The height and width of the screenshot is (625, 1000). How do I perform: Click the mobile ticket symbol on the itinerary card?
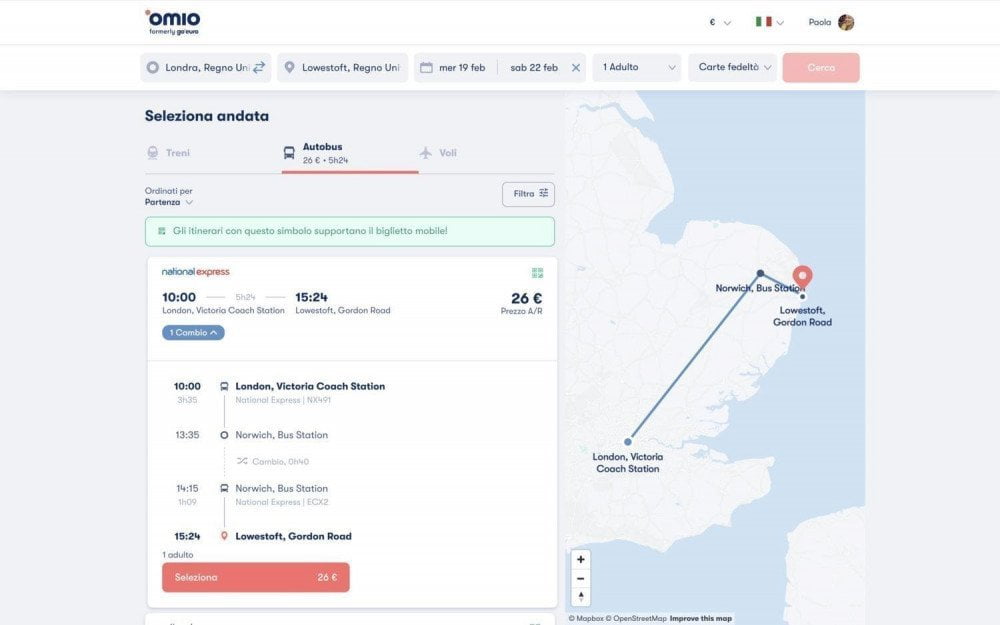click(x=537, y=270)
